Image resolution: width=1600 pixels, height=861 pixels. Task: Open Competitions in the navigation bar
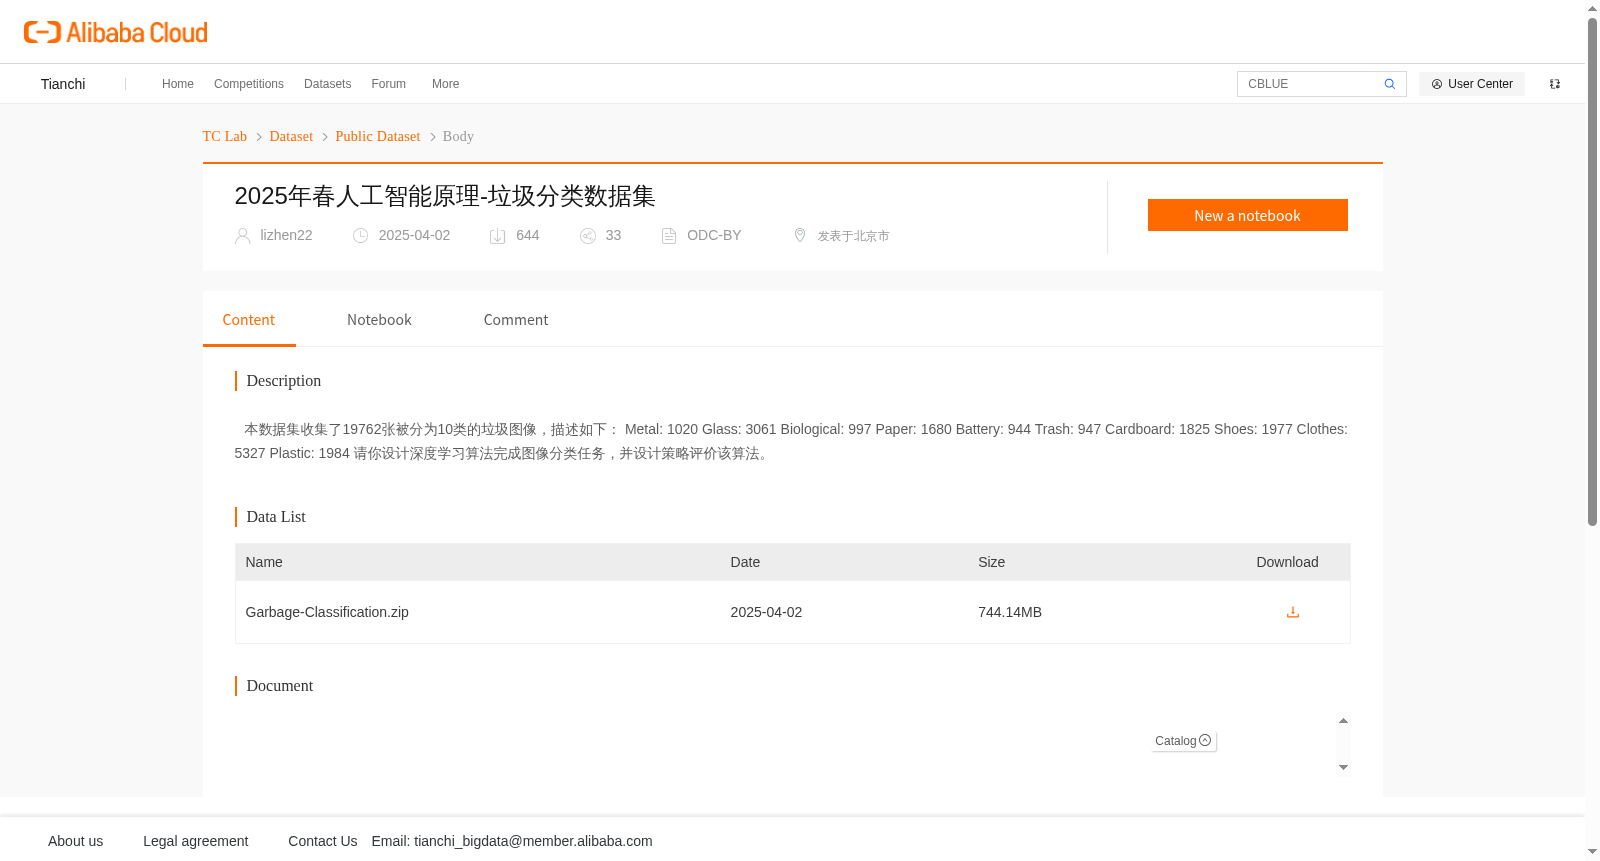click(x=249, y=84)
